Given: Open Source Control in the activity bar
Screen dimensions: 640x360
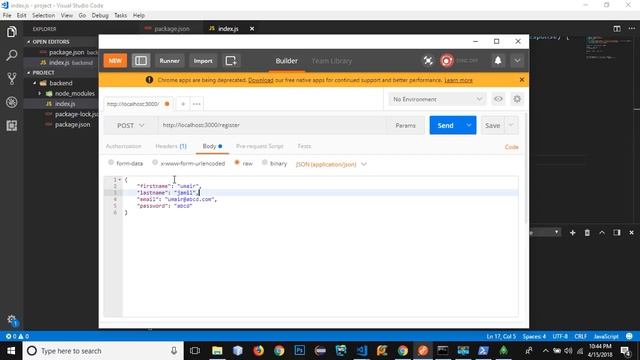Looking at the screenshot, I should pyautogui.click(x=11, y=78).
